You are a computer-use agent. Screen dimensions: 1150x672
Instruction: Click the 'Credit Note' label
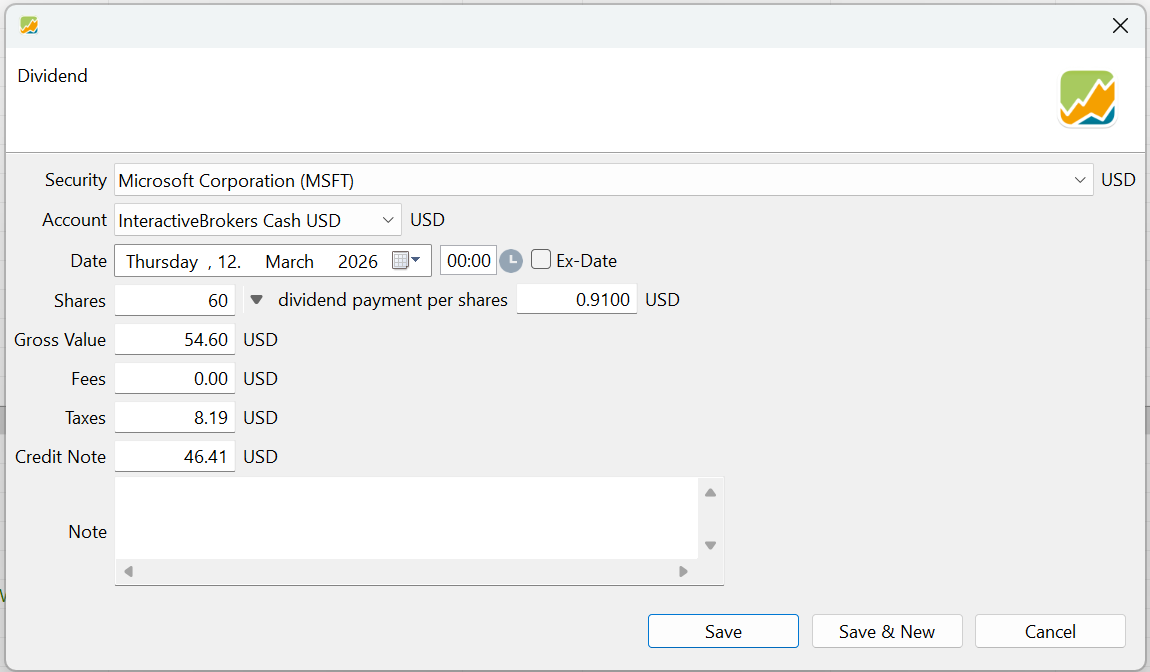pyautogui.click(x=60, y=456)
